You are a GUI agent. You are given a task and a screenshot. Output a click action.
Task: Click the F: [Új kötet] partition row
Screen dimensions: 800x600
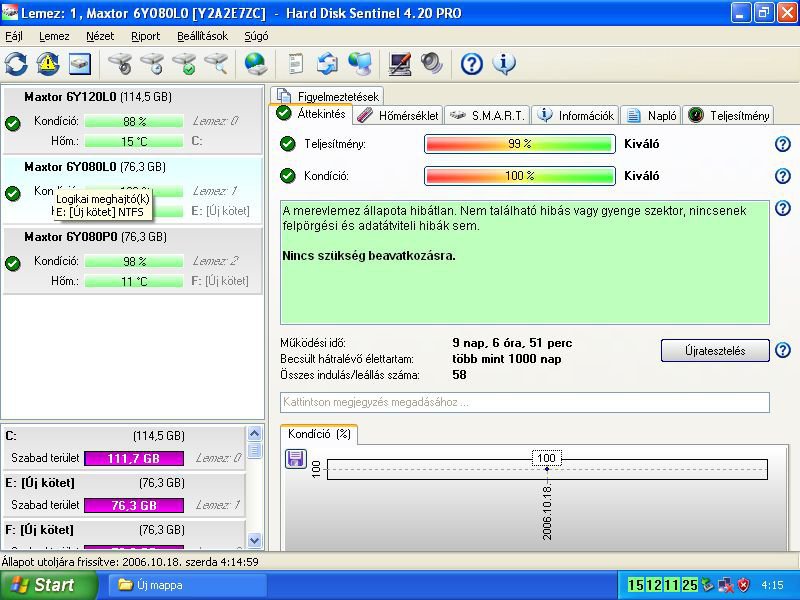tap(124, 535)
